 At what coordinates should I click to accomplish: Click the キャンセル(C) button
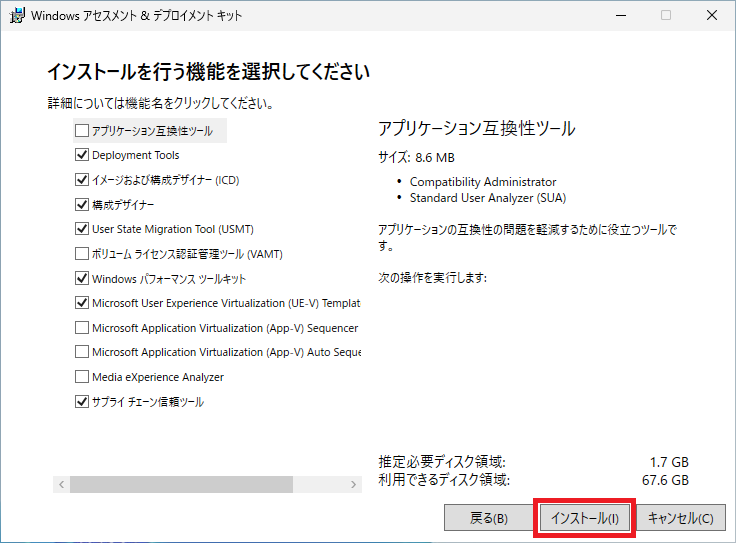click(x=681, y=518)
